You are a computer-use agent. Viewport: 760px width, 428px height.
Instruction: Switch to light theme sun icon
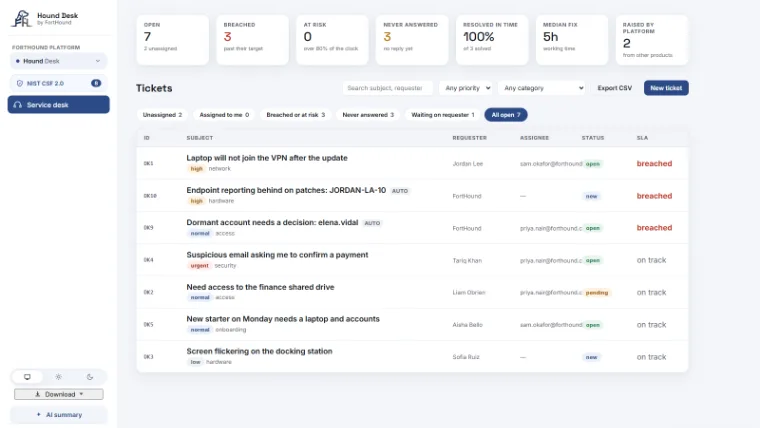tap(58, 377)
